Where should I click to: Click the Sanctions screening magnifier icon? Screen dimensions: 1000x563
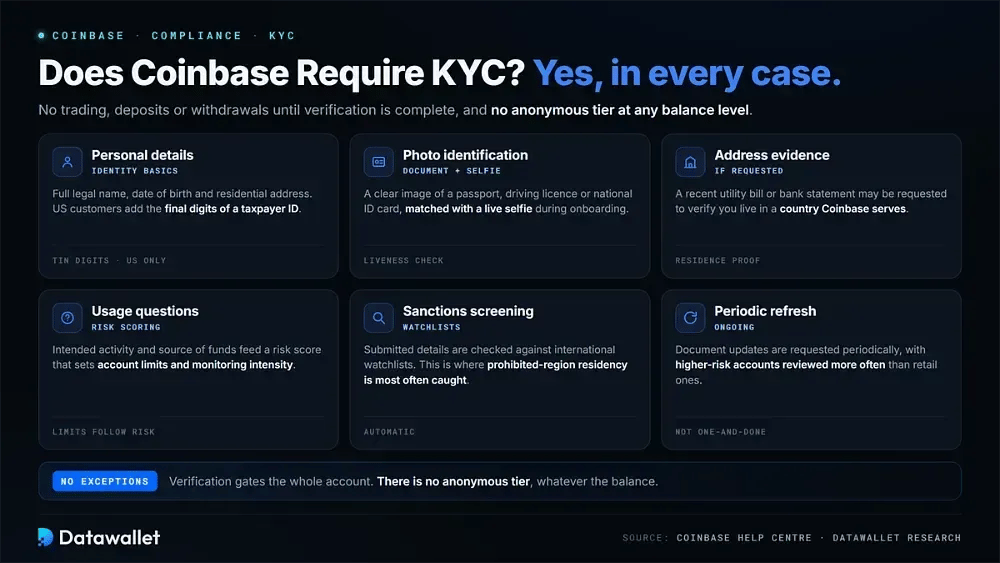378,318
